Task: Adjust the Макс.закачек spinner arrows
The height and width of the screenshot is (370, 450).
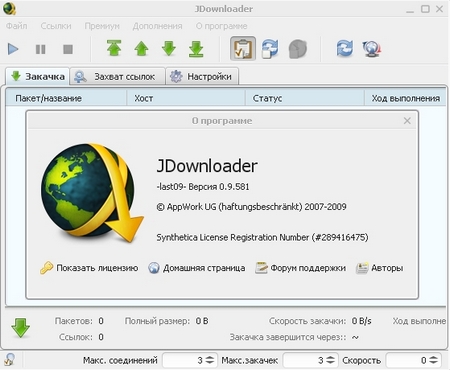Action: click(x=330, y=360)
